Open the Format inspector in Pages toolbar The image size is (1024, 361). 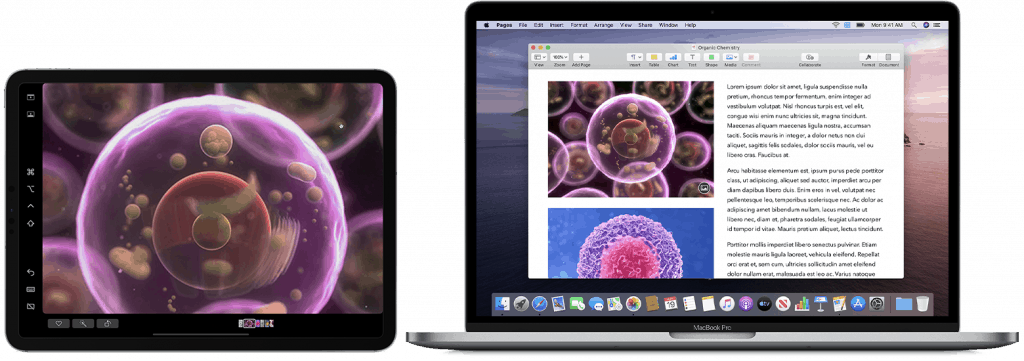(868, 57)
